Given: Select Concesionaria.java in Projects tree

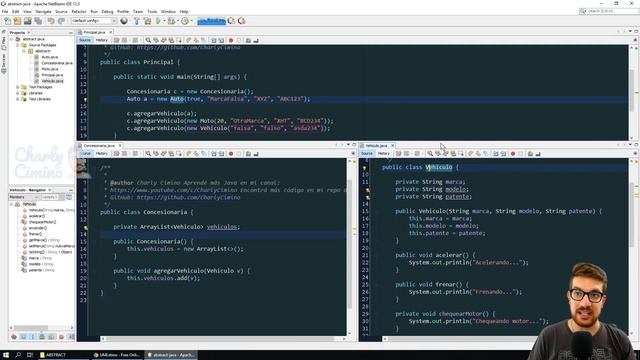Looking at the screenshot, I should 57,63.
